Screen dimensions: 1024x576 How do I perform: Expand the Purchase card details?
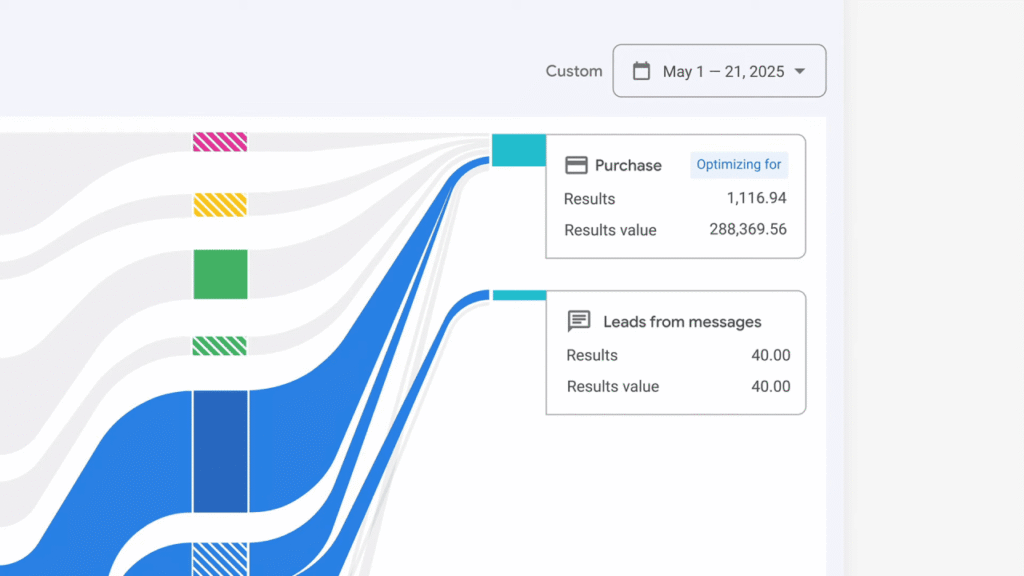675,196
